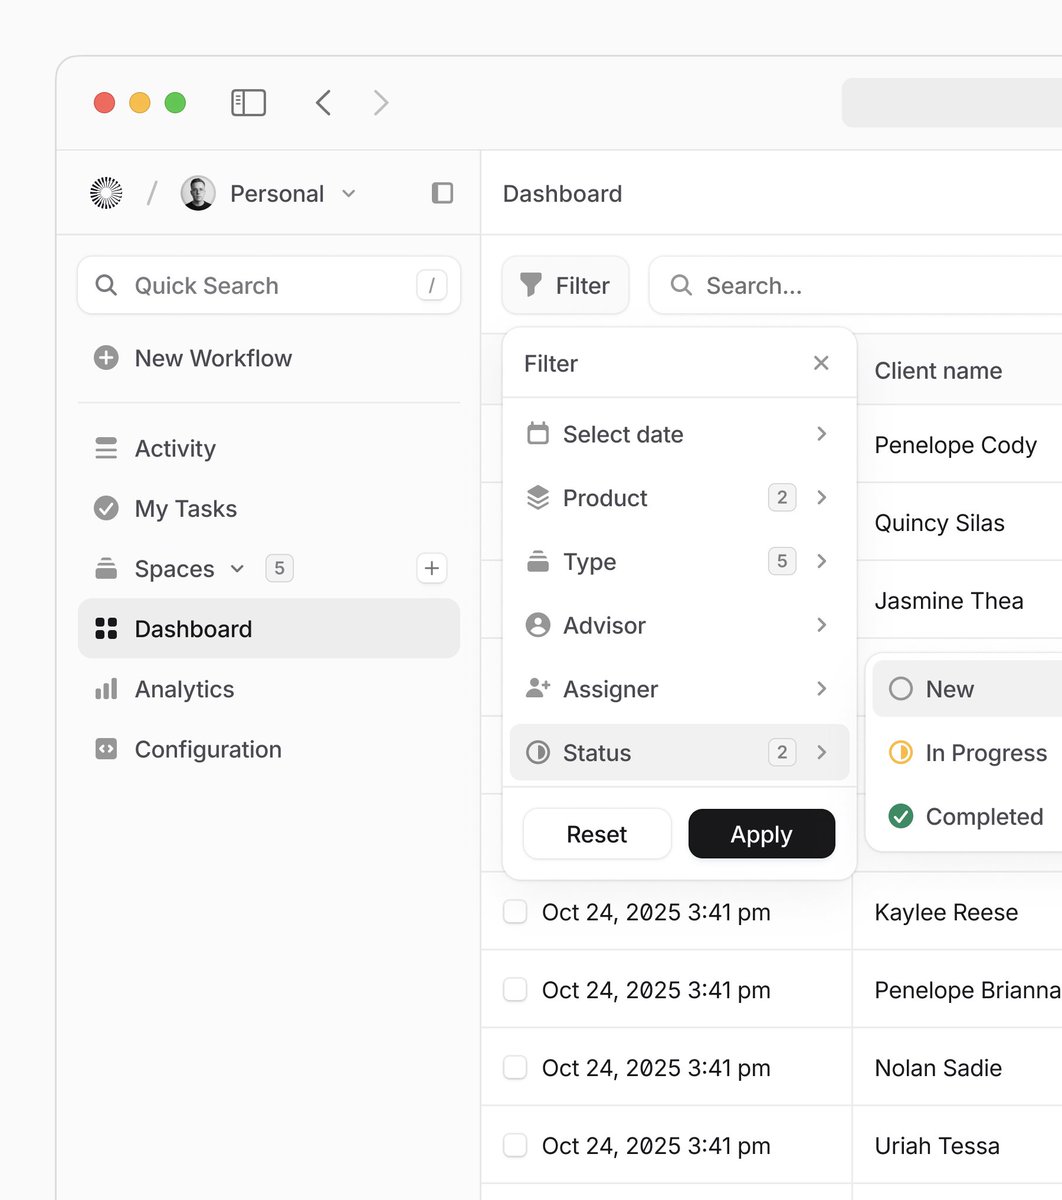Open Configuration
1062x1200 pixels.
(269, 749)
